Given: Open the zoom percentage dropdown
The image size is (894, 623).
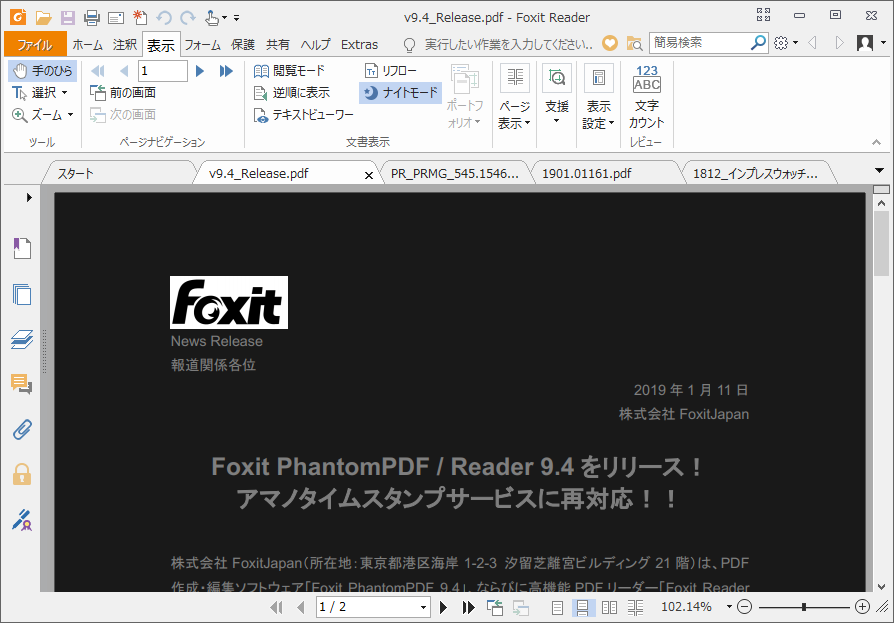Looking at the screenshot, I should (x=729, y=607).
